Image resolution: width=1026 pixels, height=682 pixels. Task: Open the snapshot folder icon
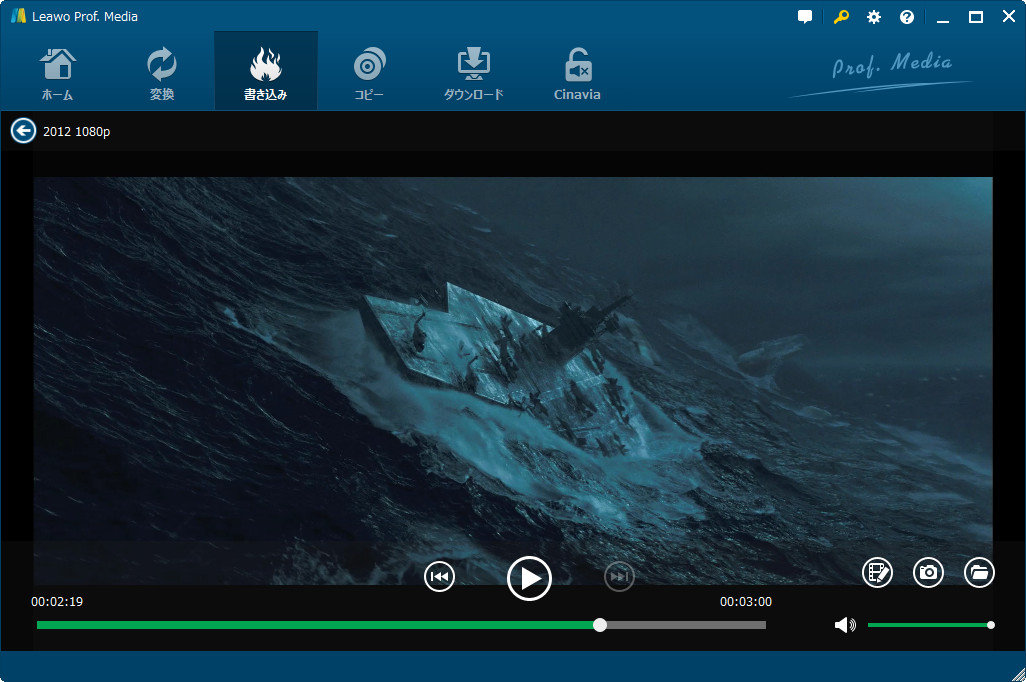click(x=980, y=573)
